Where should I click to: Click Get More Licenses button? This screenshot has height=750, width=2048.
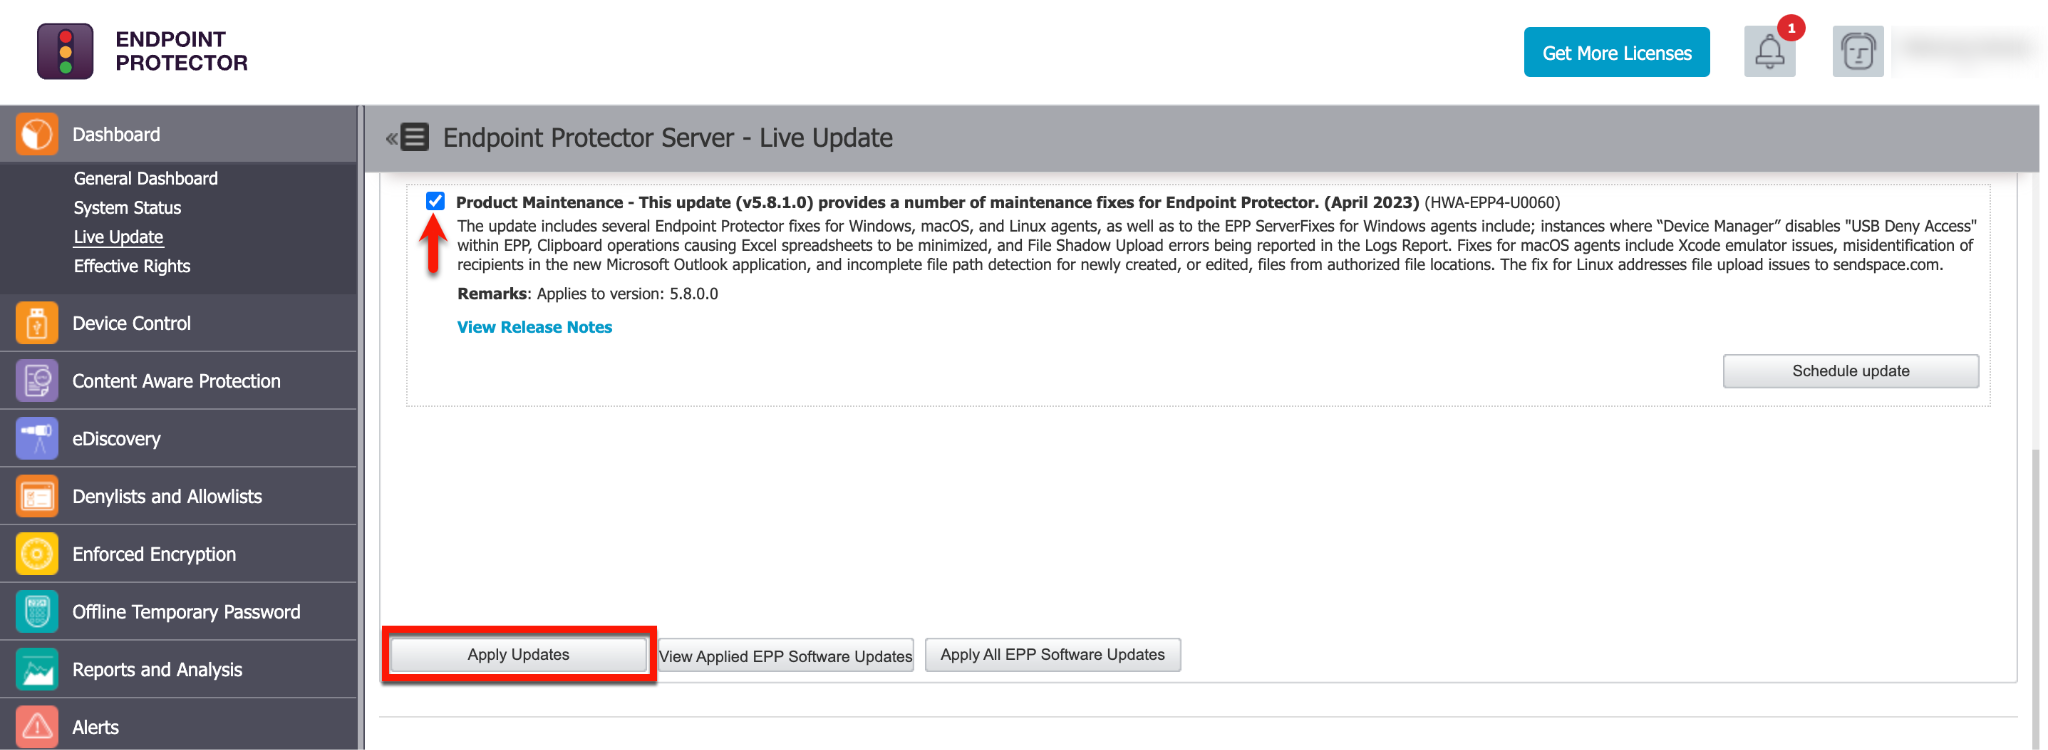coord(1617,52)
